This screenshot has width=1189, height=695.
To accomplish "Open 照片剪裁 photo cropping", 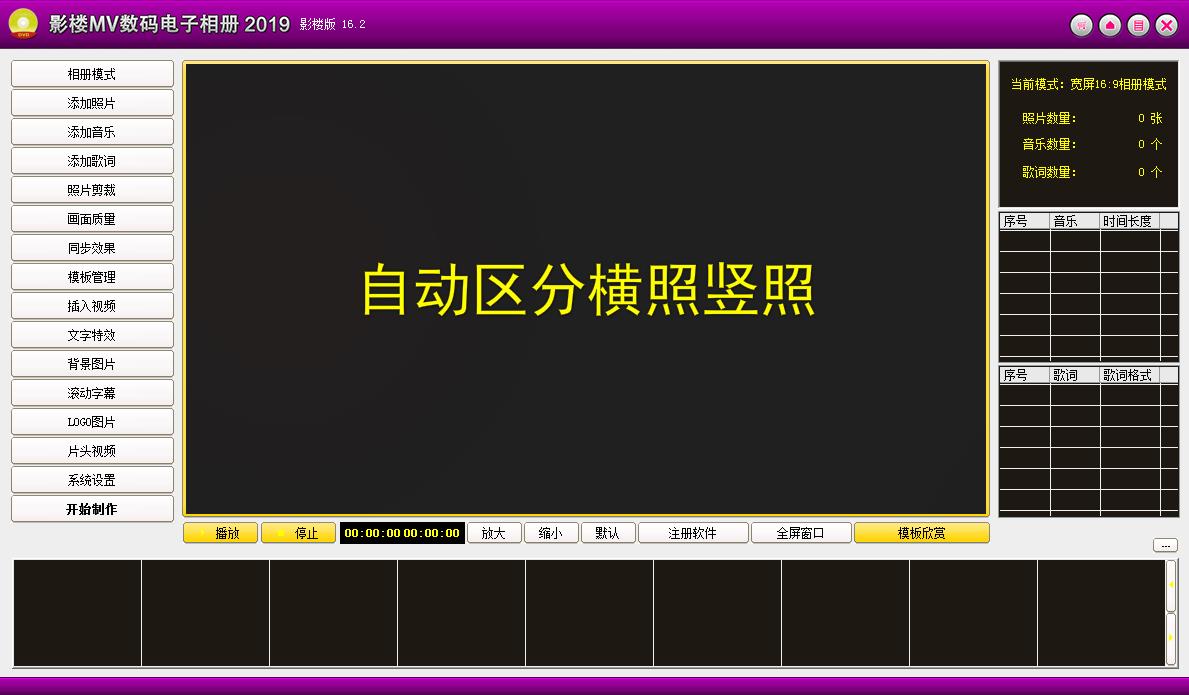I will coord(92,190).
